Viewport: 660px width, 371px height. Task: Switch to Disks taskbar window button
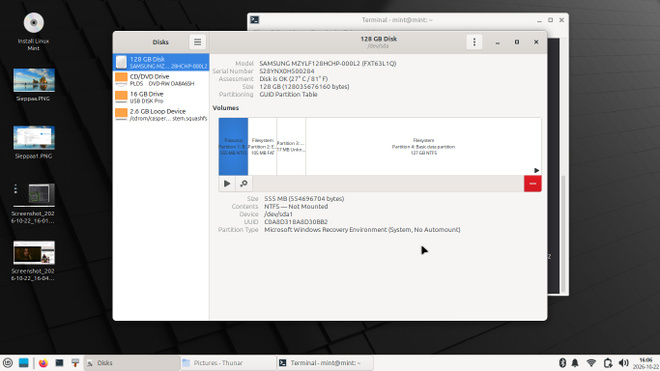(x=132, y=363)
